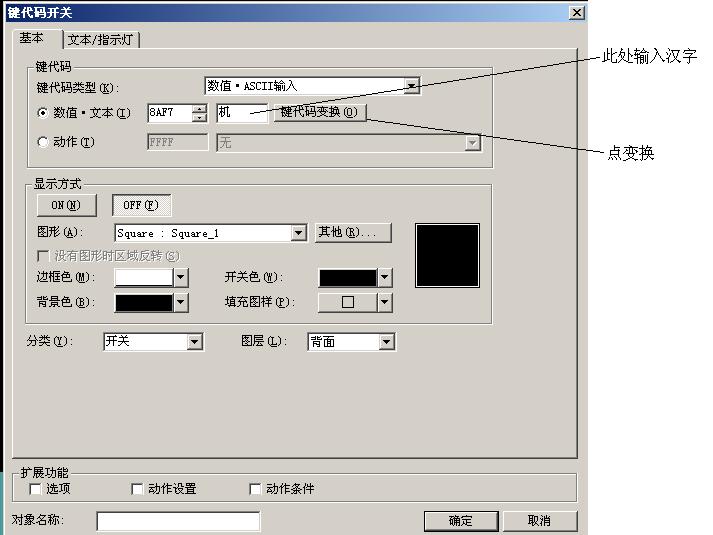Enable the 动作设置 checkbox
The width and height of the screenshot is (713, 535).
pos(138,489)
